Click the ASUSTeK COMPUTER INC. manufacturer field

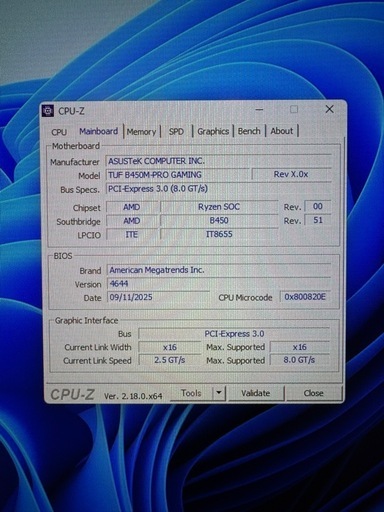click(x=219, y=161)
